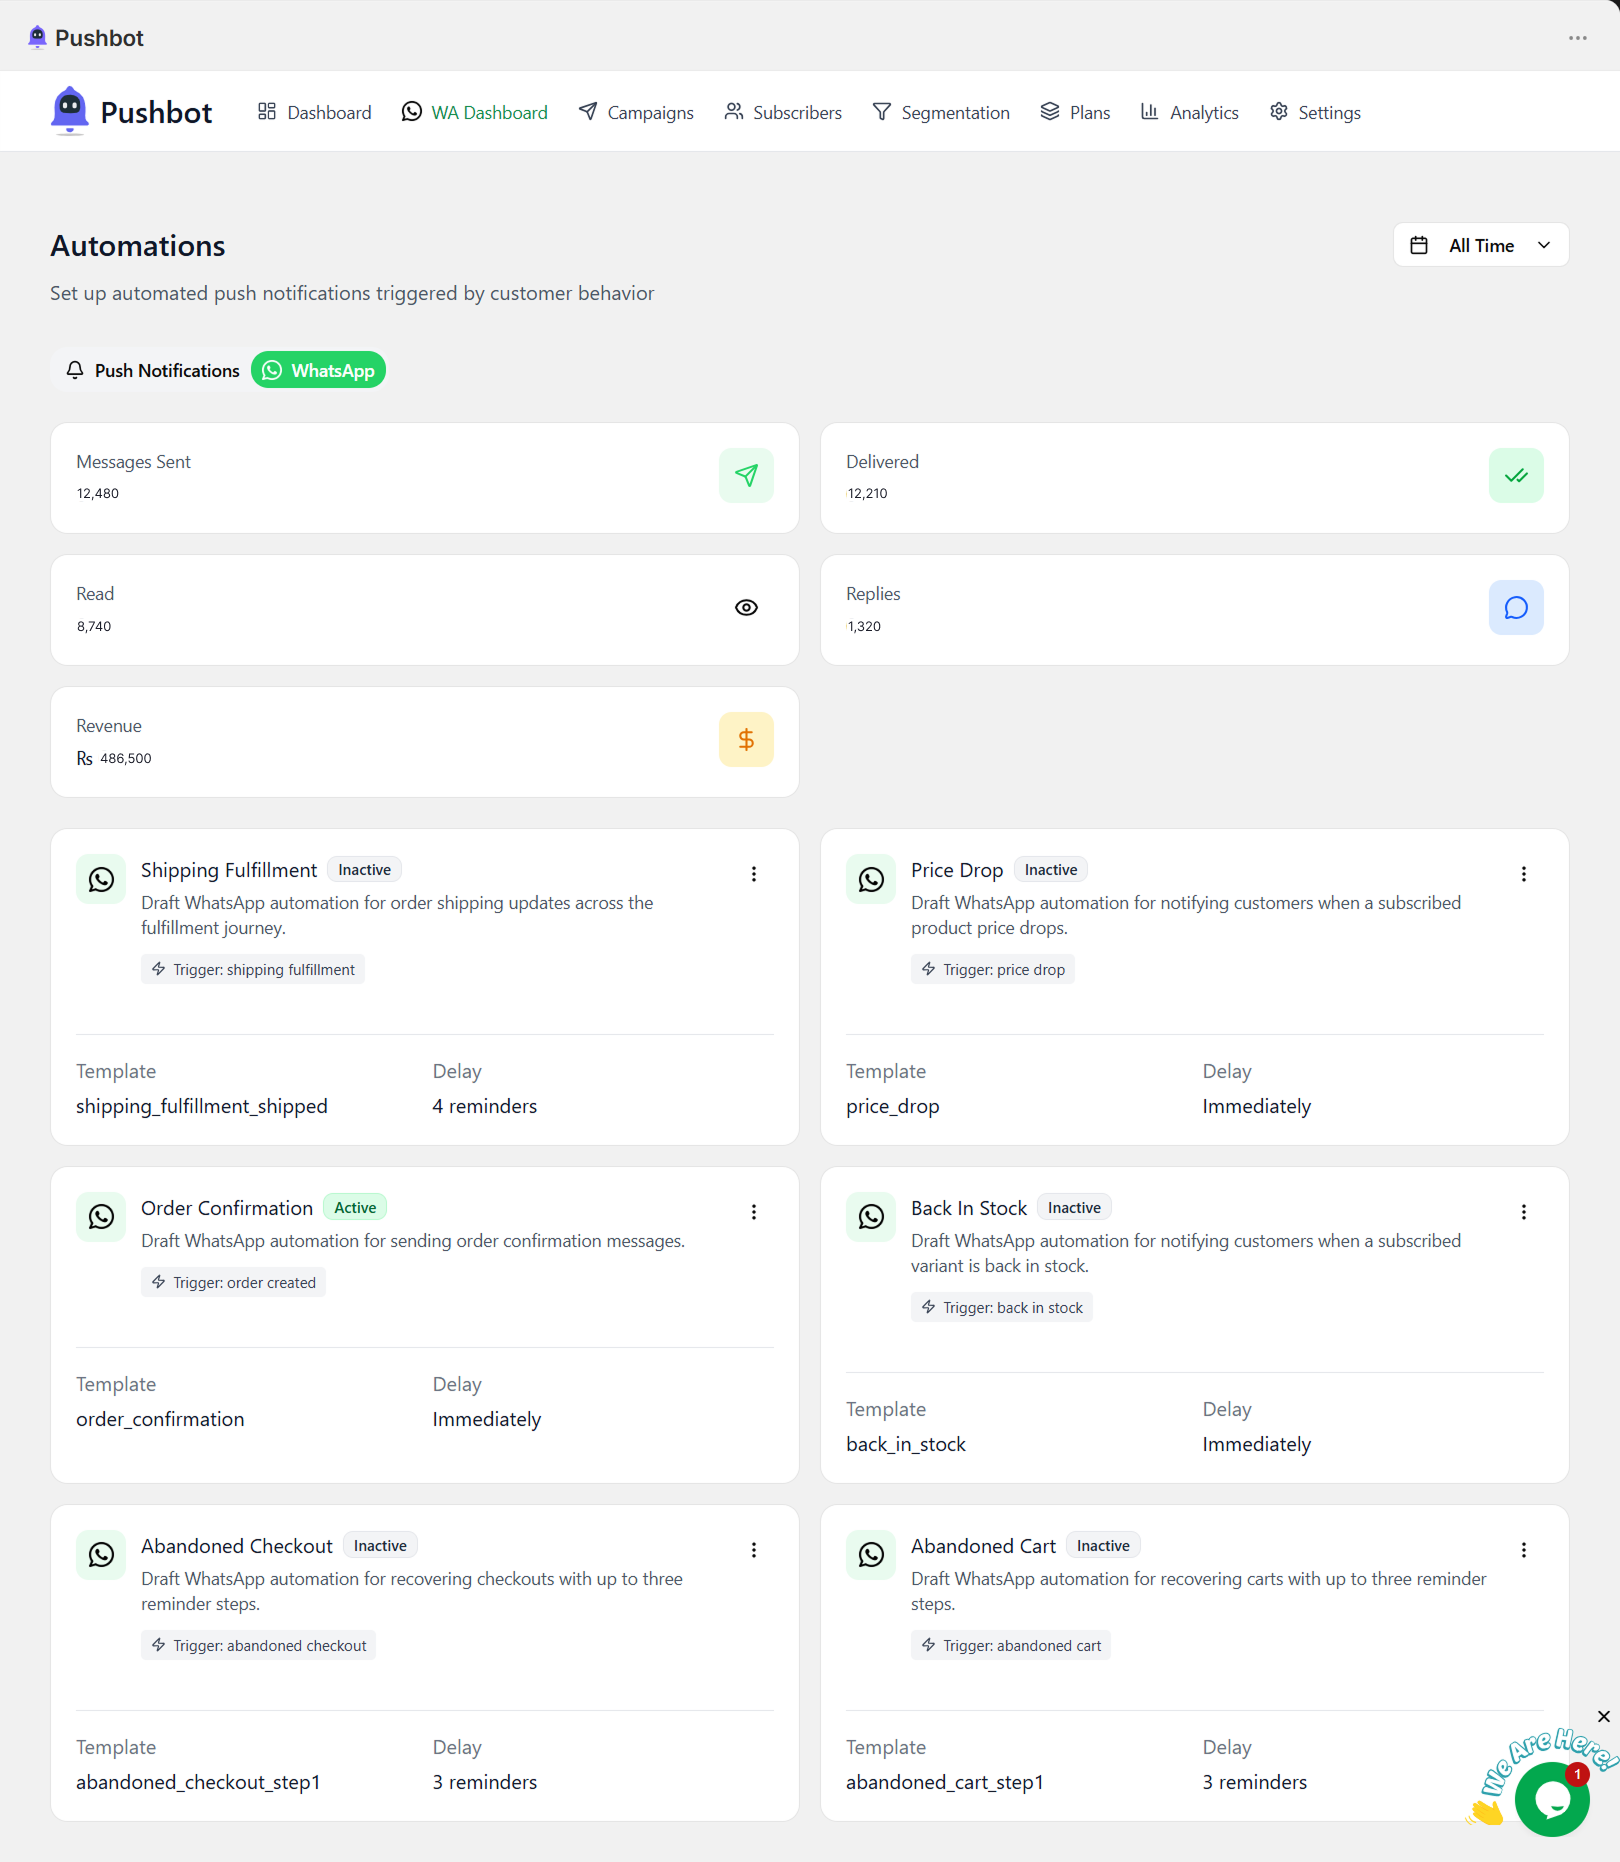Open Order Confirmation options menu

(754, 1212)
